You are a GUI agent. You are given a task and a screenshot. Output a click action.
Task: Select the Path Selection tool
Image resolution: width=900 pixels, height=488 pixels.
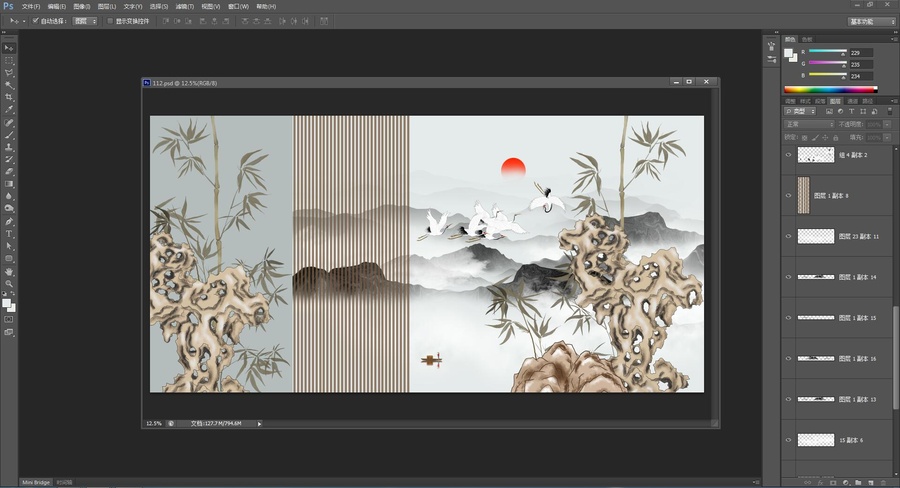9,246
